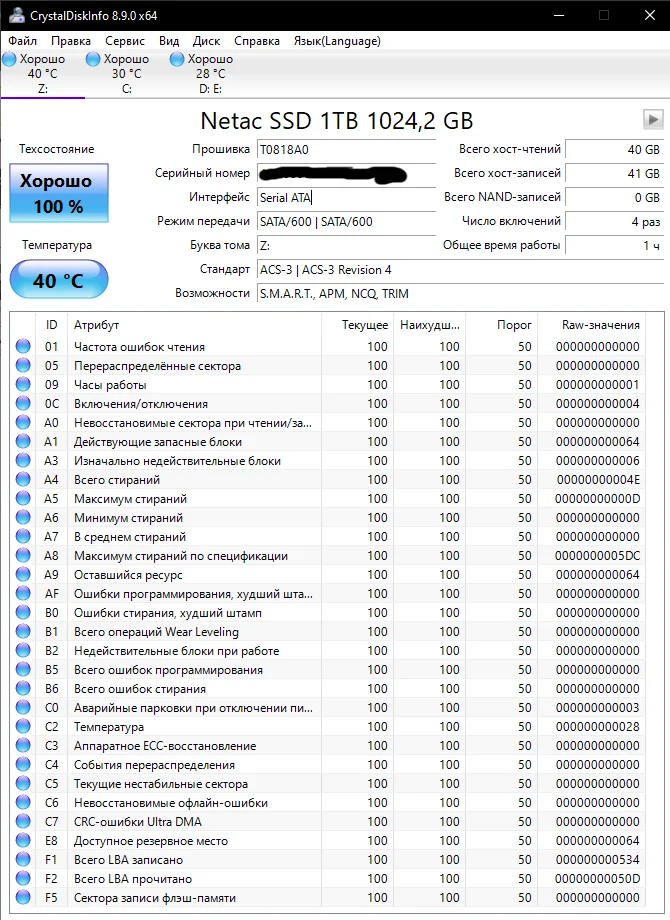Click the 40 °C temperature button
The height and width of the screenshot is (920, 670).
[x=59, y=280]
